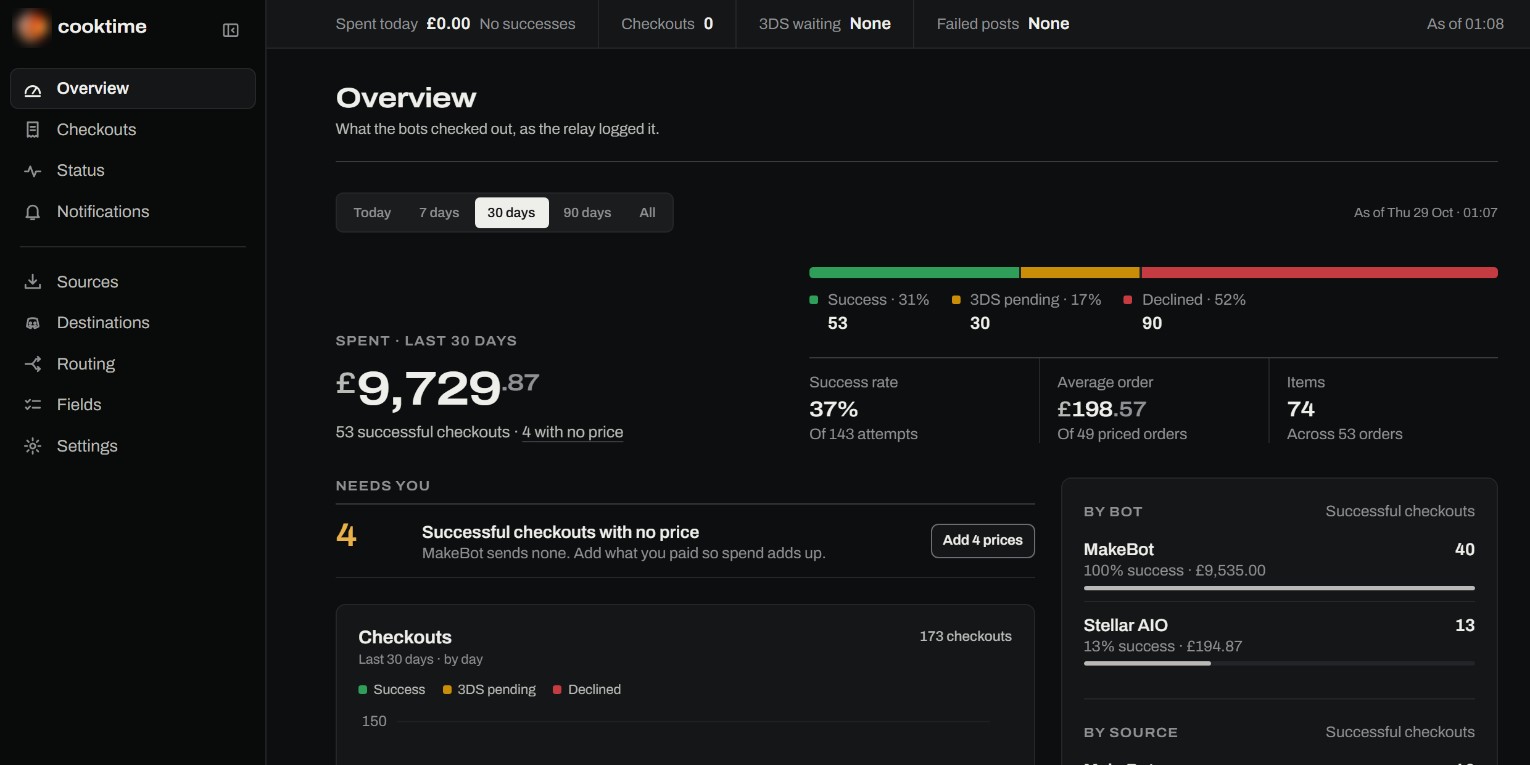Open Notifications in the sidebar
Screen dimensions: 1530x765
coord(133,212)
